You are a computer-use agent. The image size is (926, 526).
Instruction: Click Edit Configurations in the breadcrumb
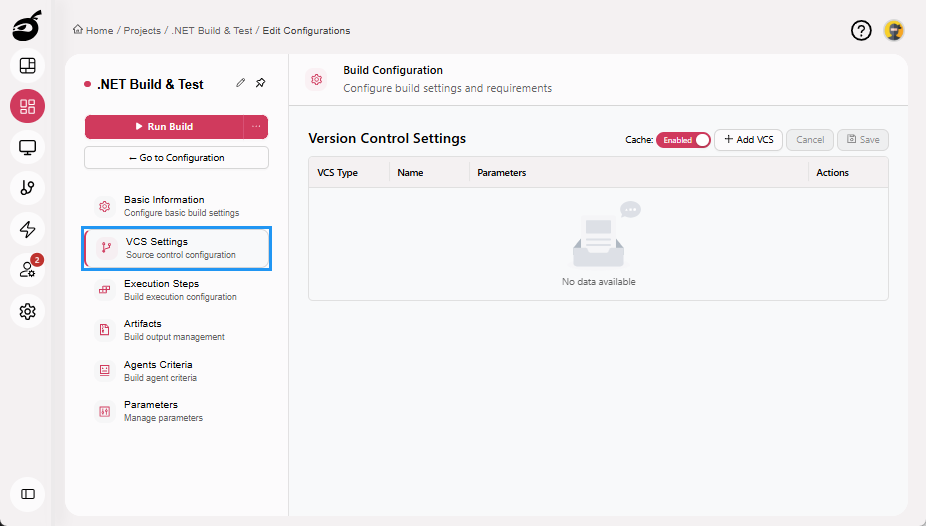coord(306,31)
